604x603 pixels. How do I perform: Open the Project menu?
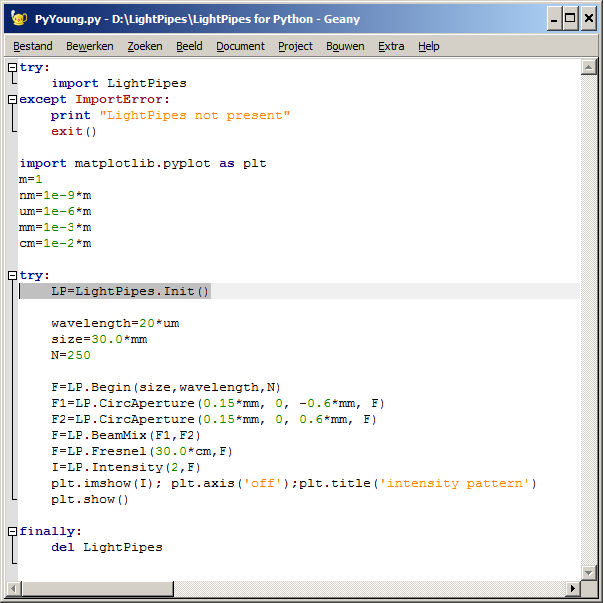[295, 46]
